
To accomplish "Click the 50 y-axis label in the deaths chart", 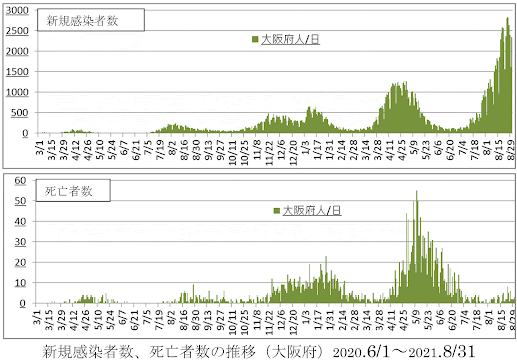I will (20, 201).
